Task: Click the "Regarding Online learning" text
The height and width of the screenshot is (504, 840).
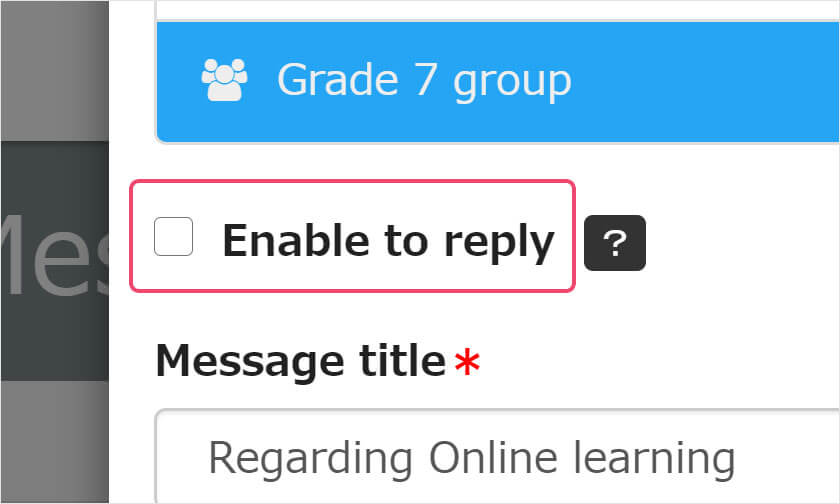Action: (471, 458)
